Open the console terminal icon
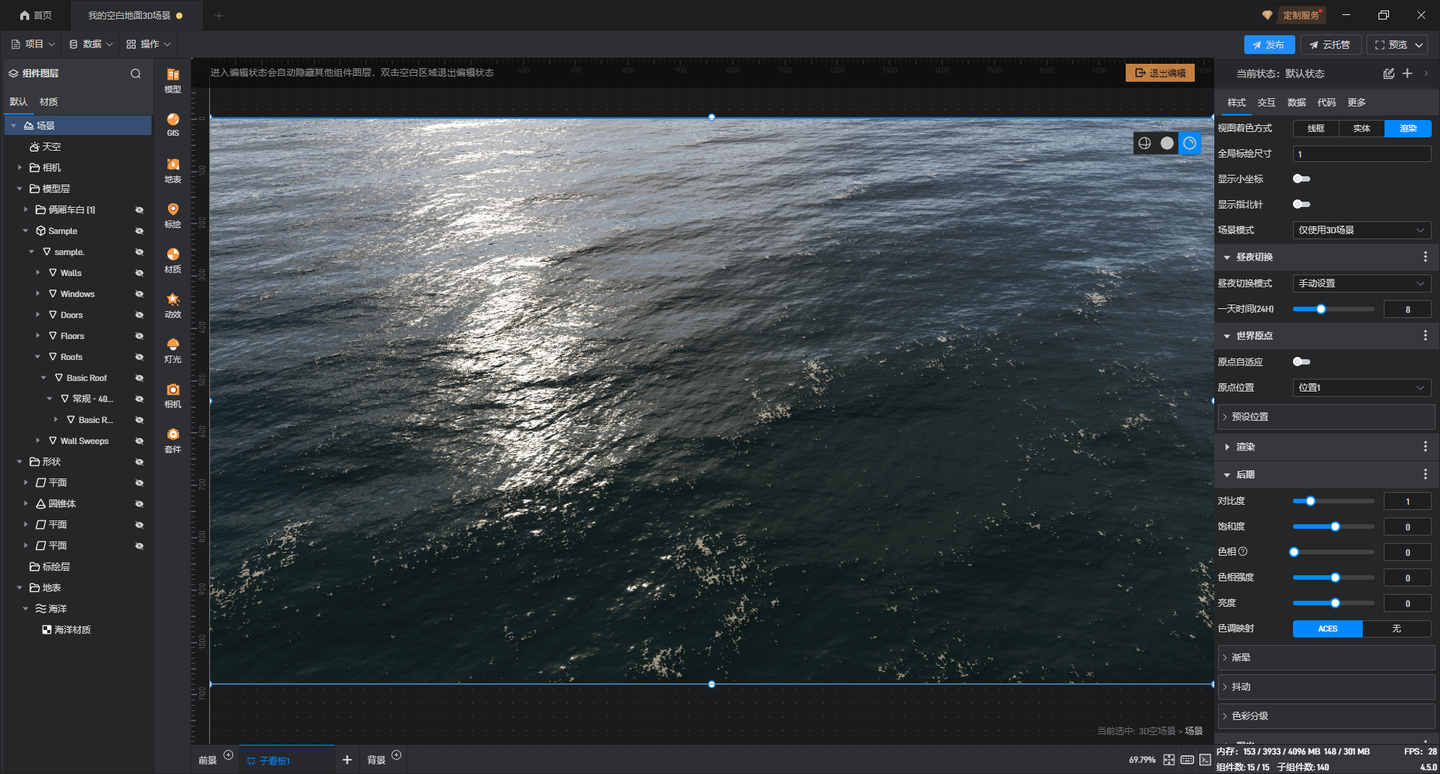1440x774 pixels. (1204, 760)
